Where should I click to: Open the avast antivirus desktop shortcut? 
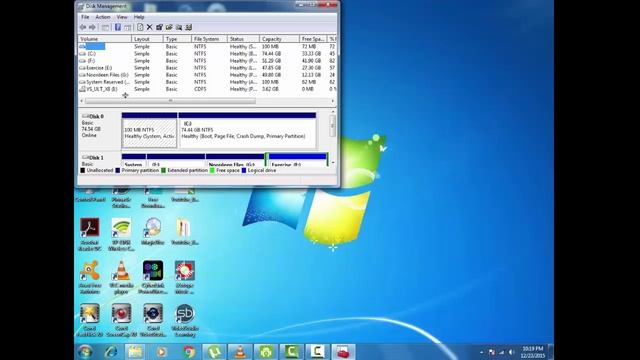(x=90, y=277)
